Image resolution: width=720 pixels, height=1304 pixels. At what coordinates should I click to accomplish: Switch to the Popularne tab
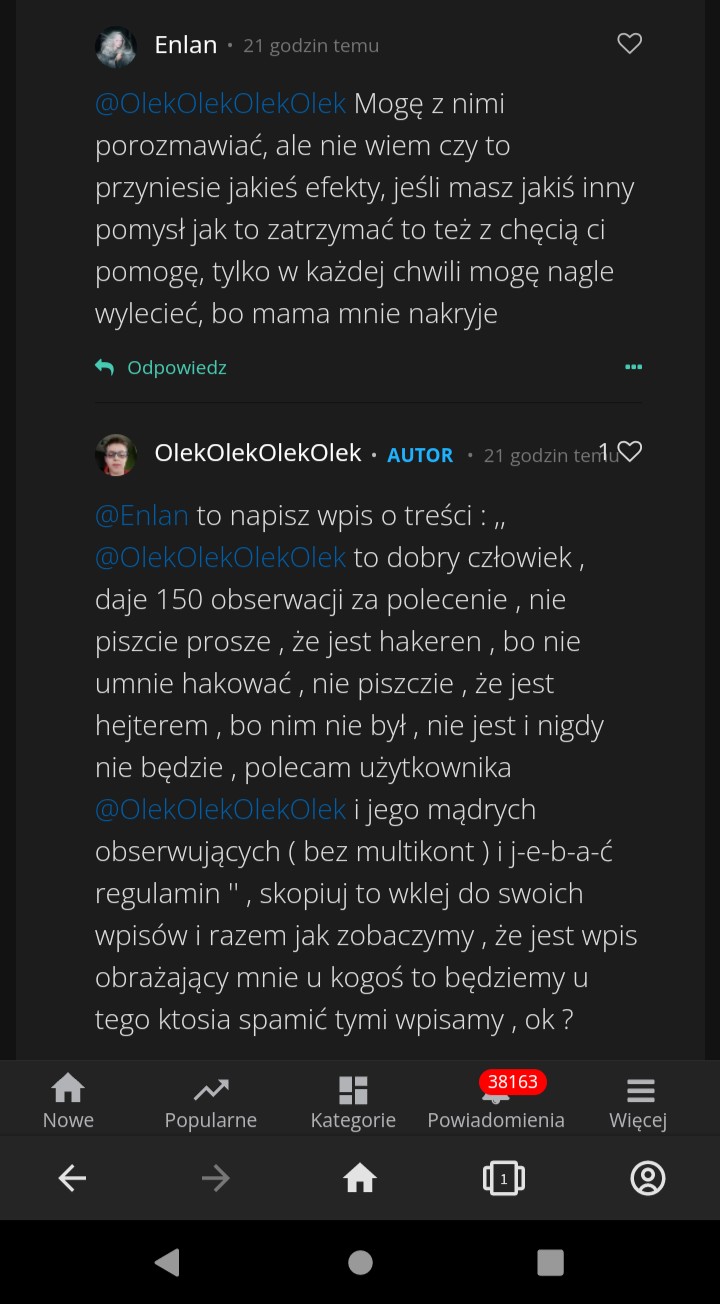click(211, 1100)
